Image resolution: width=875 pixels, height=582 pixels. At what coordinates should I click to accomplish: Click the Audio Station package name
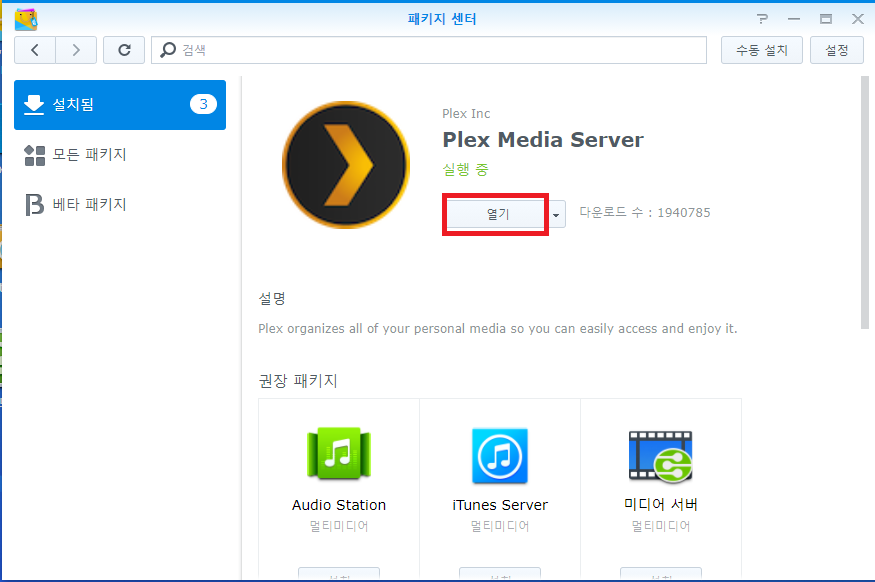[x=339, y=505]
